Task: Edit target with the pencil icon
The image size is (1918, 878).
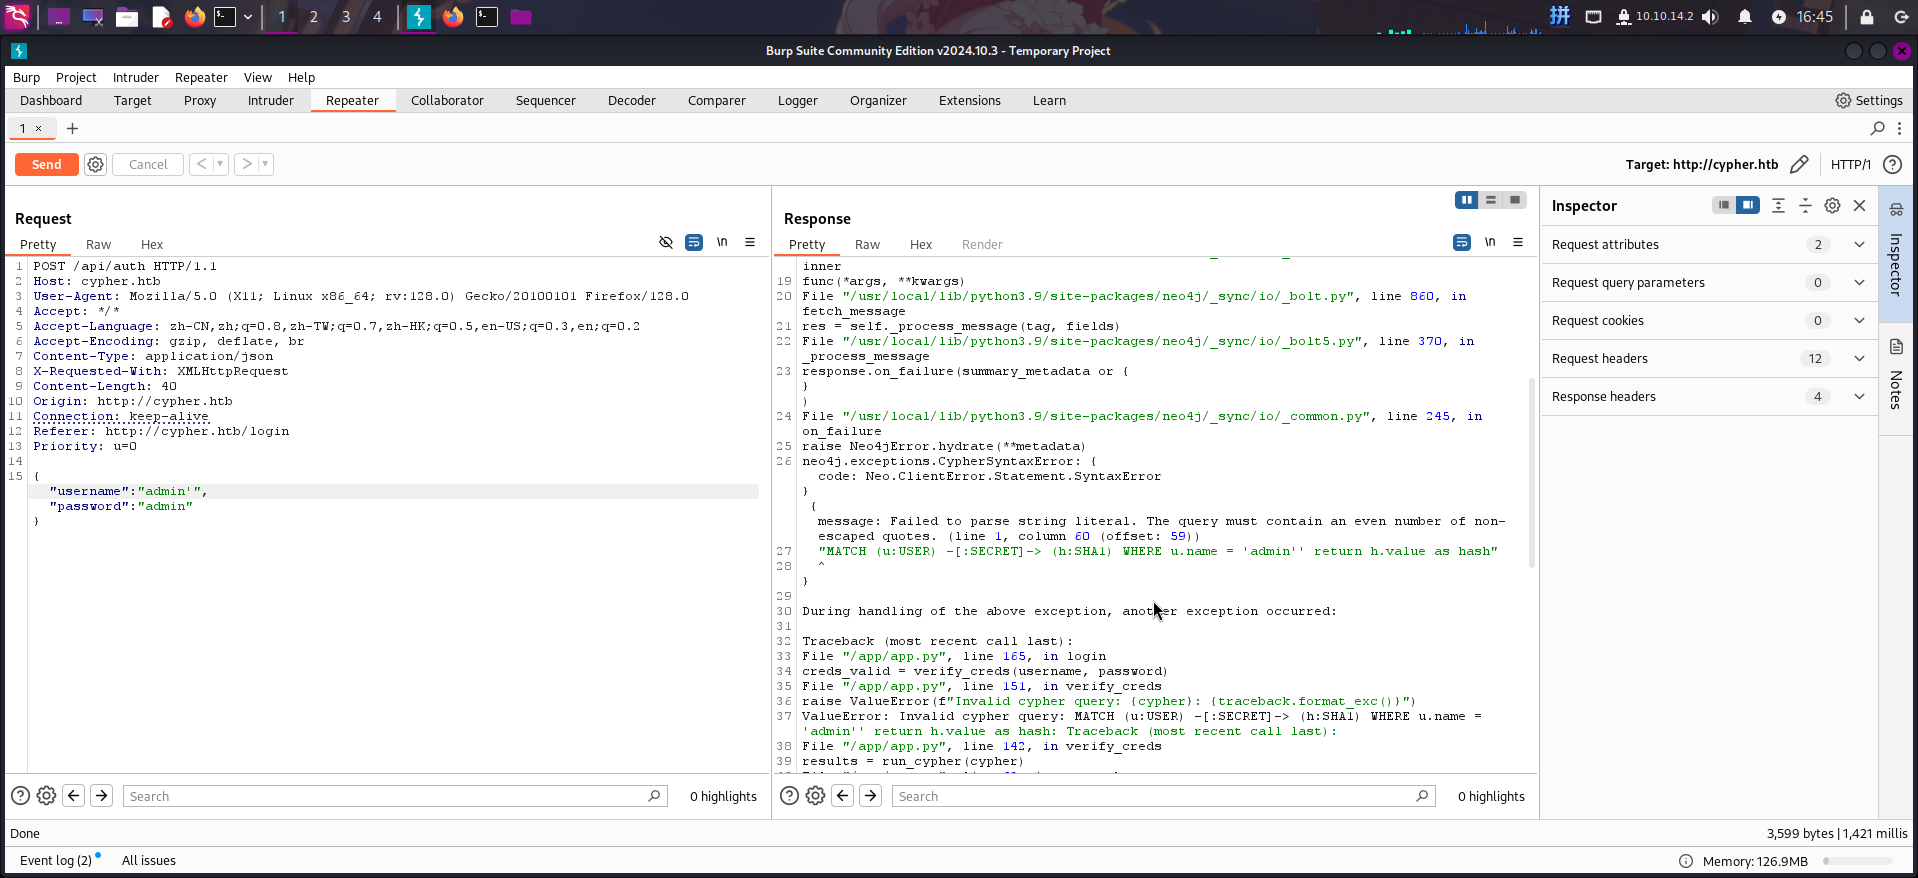Action: tap(1799, 164)
